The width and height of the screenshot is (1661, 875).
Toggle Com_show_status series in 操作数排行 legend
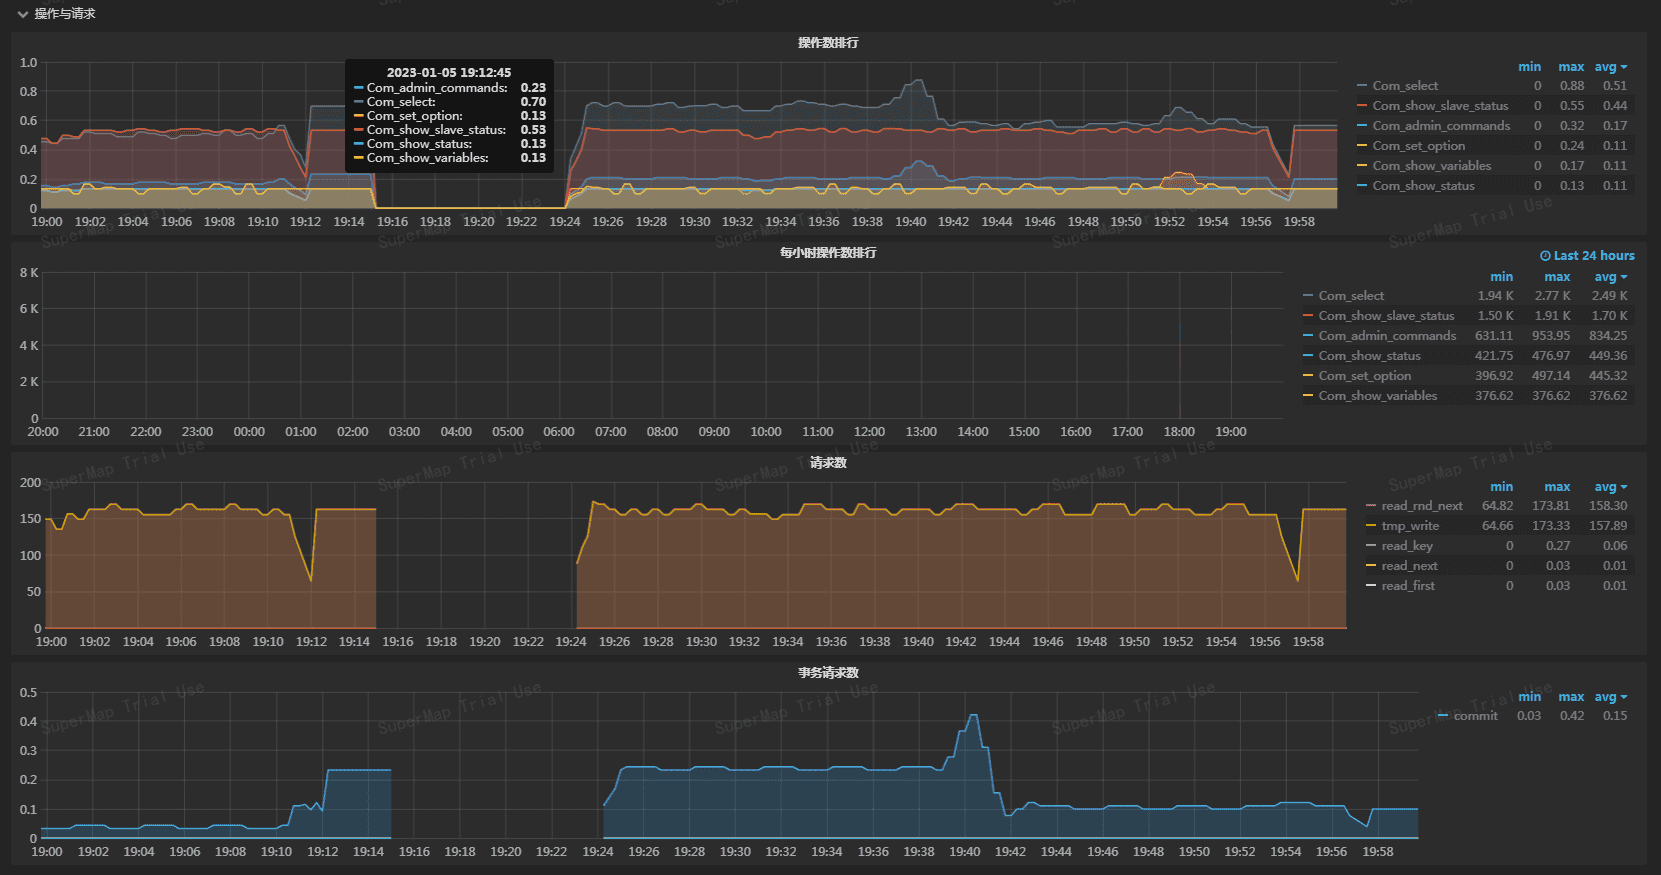[1423, 186]
